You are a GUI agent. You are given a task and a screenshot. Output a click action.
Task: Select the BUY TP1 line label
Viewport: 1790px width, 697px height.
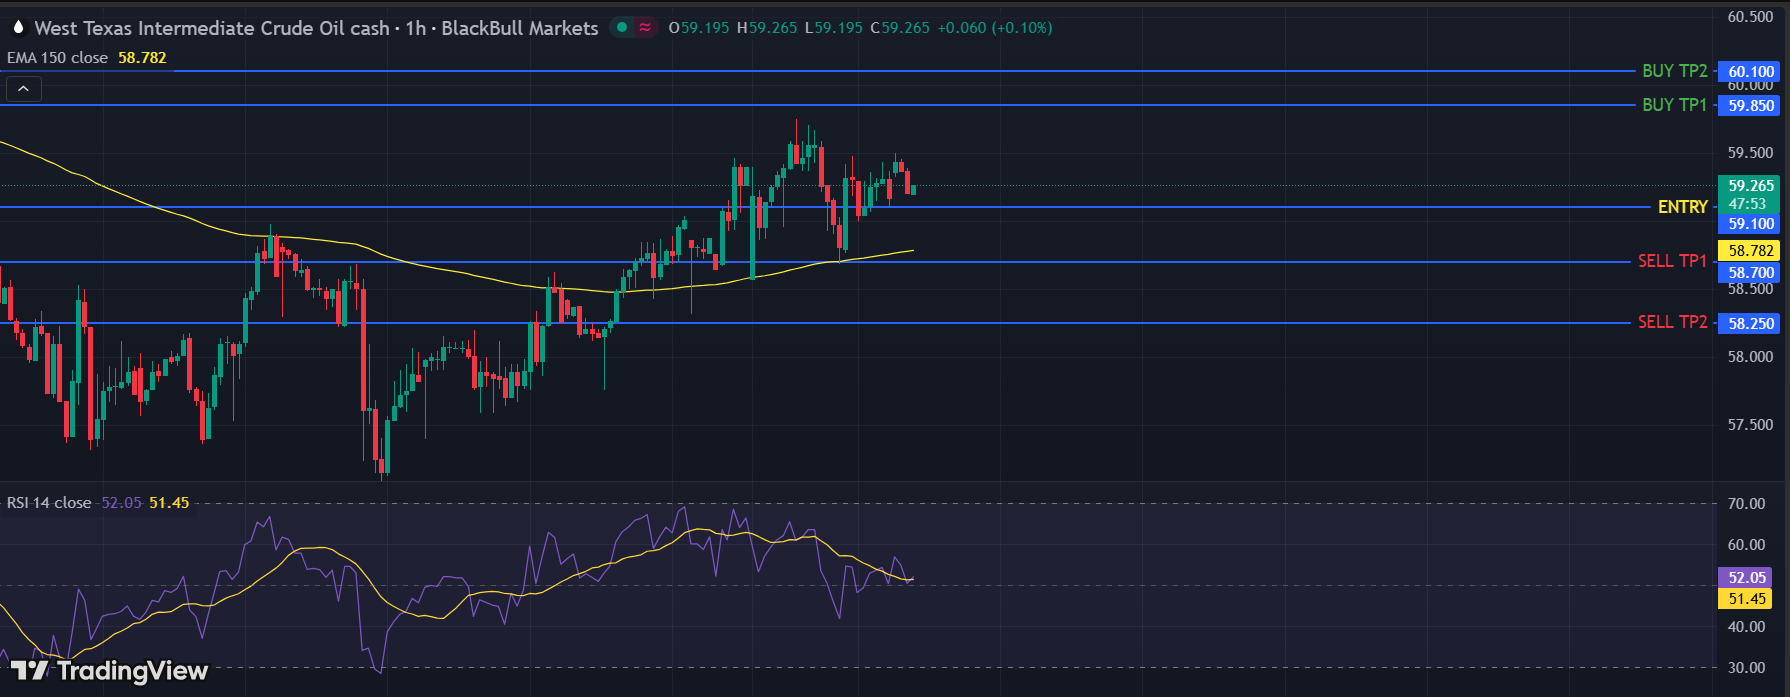pyautogui.click(x=1674, y=105)
